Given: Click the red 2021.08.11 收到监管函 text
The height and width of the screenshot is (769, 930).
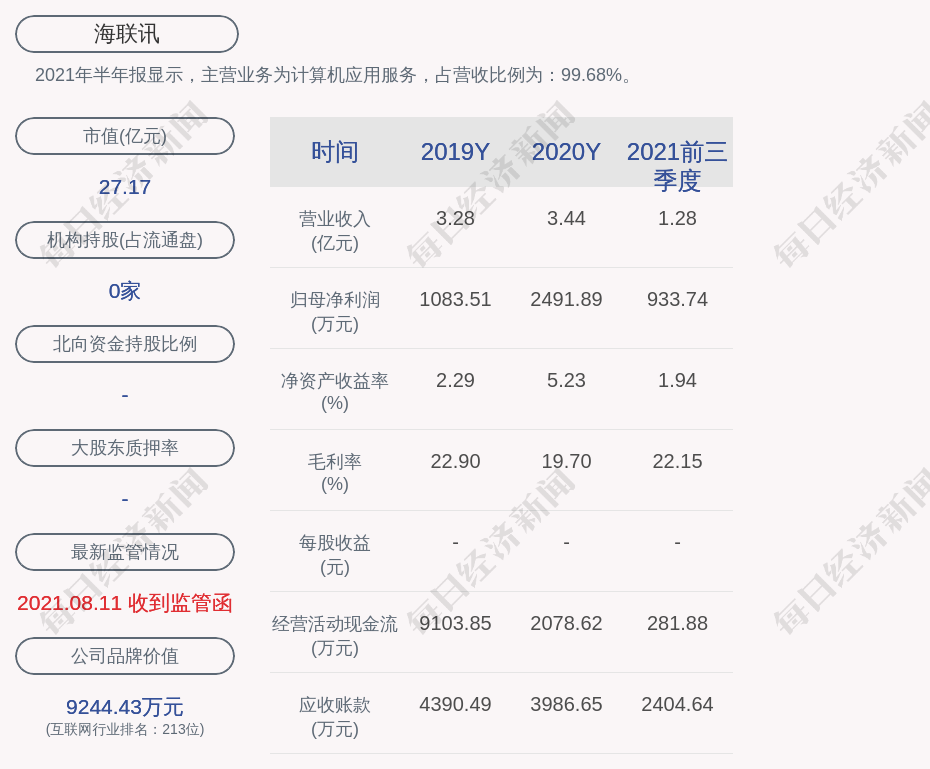Looking at the screenshot, I should pyautogui.click(x=125, y=603).
